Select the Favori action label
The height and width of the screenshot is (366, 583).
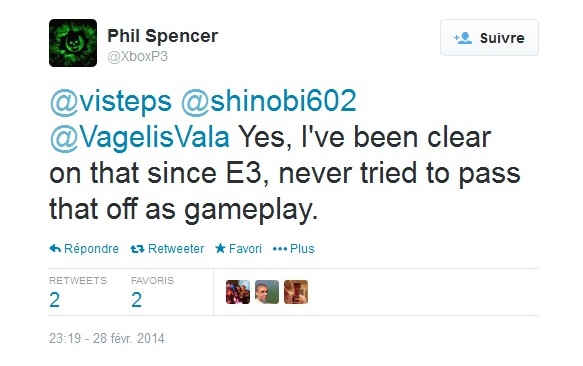pyautogui.click(x=245, y=248)
